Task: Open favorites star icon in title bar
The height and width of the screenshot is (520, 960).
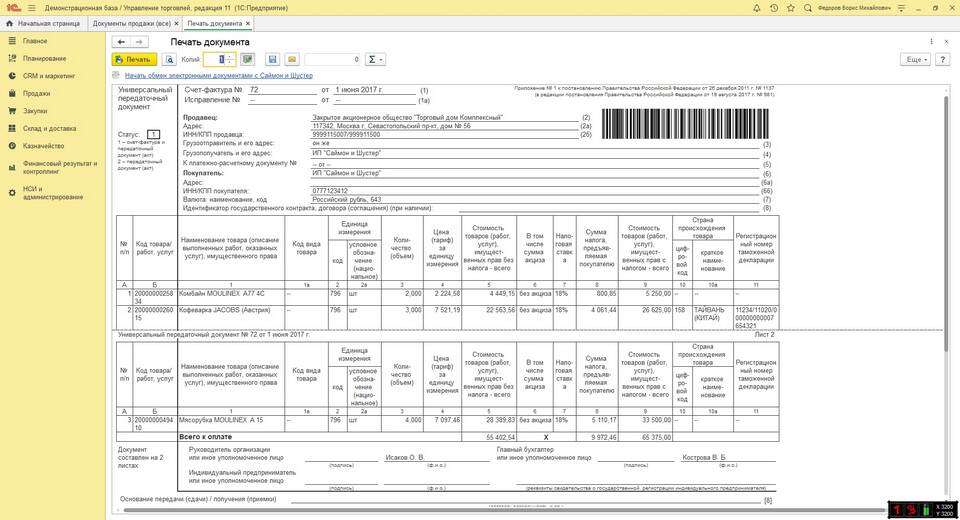Action: pos(790,8)
